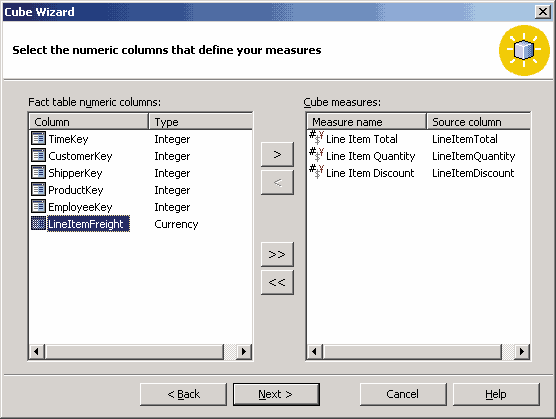The height and width of the screenshot is (419, 556).
Task: Add all columns with >> button
Action: (277, 255)
